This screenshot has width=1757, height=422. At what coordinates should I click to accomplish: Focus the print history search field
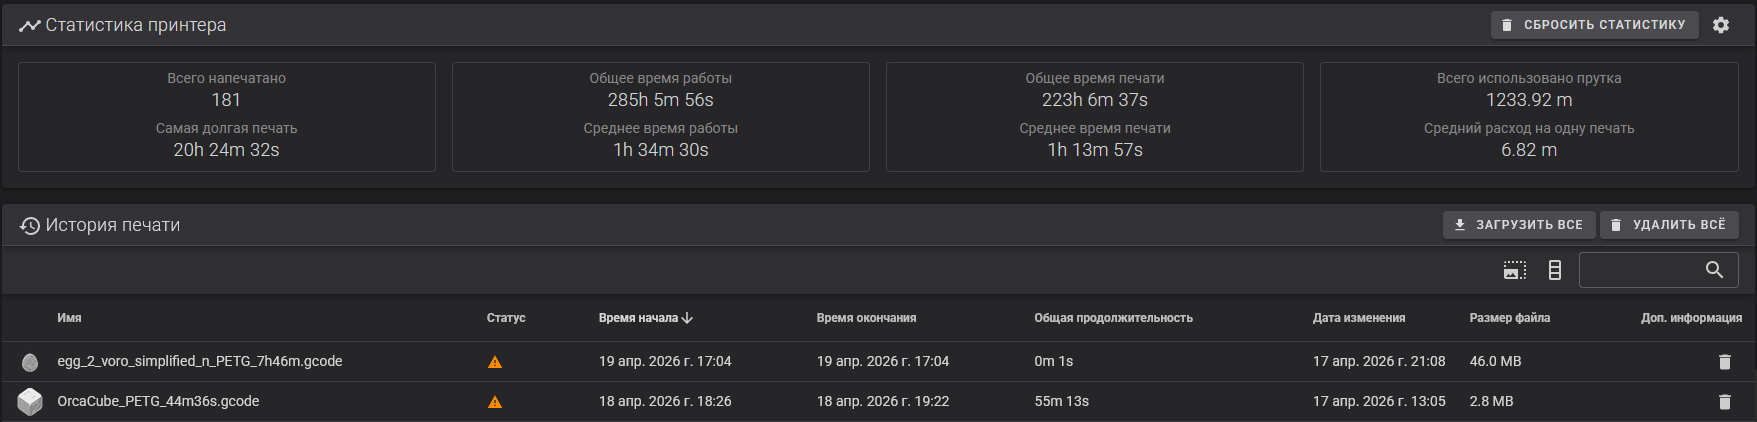1640,270
